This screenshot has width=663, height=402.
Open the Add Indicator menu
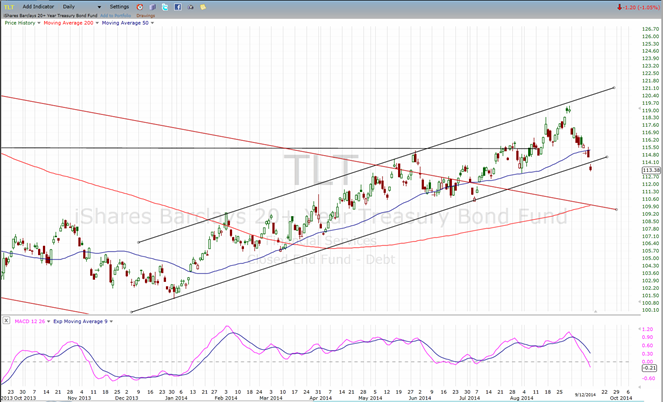coord(38,7)
